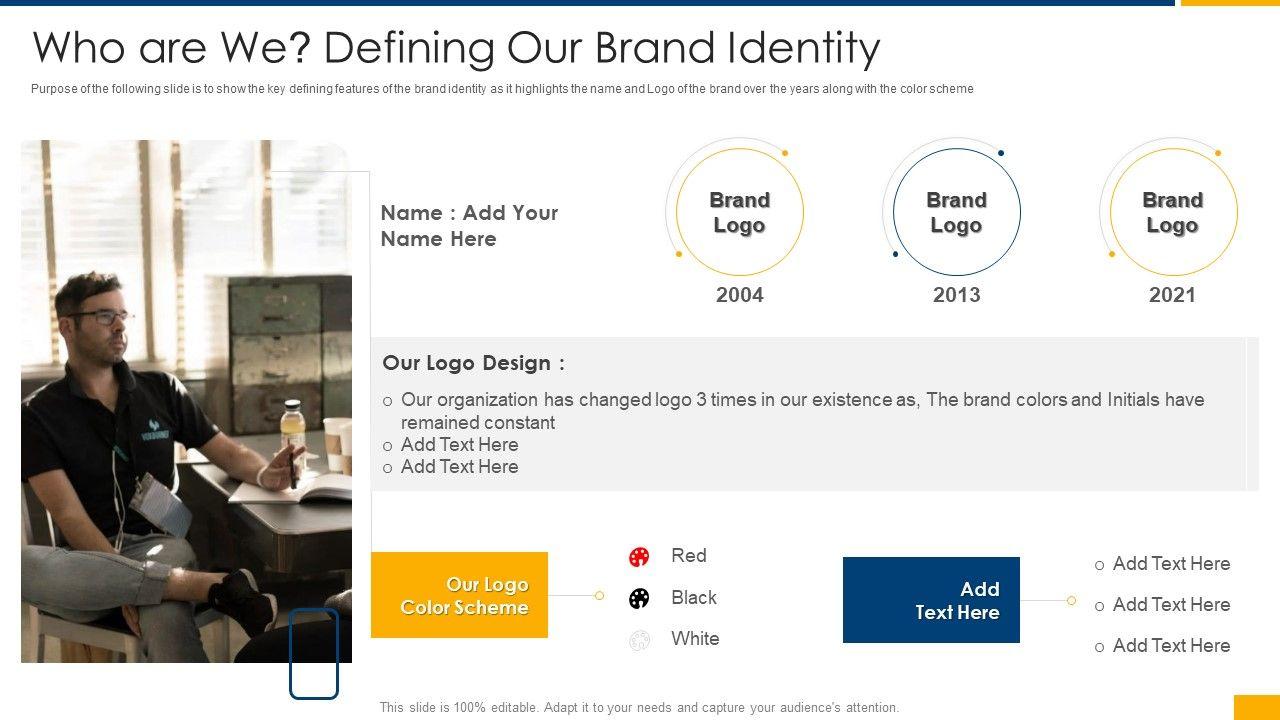
Task: Click the white palette icon
Action: pos(639,640)
